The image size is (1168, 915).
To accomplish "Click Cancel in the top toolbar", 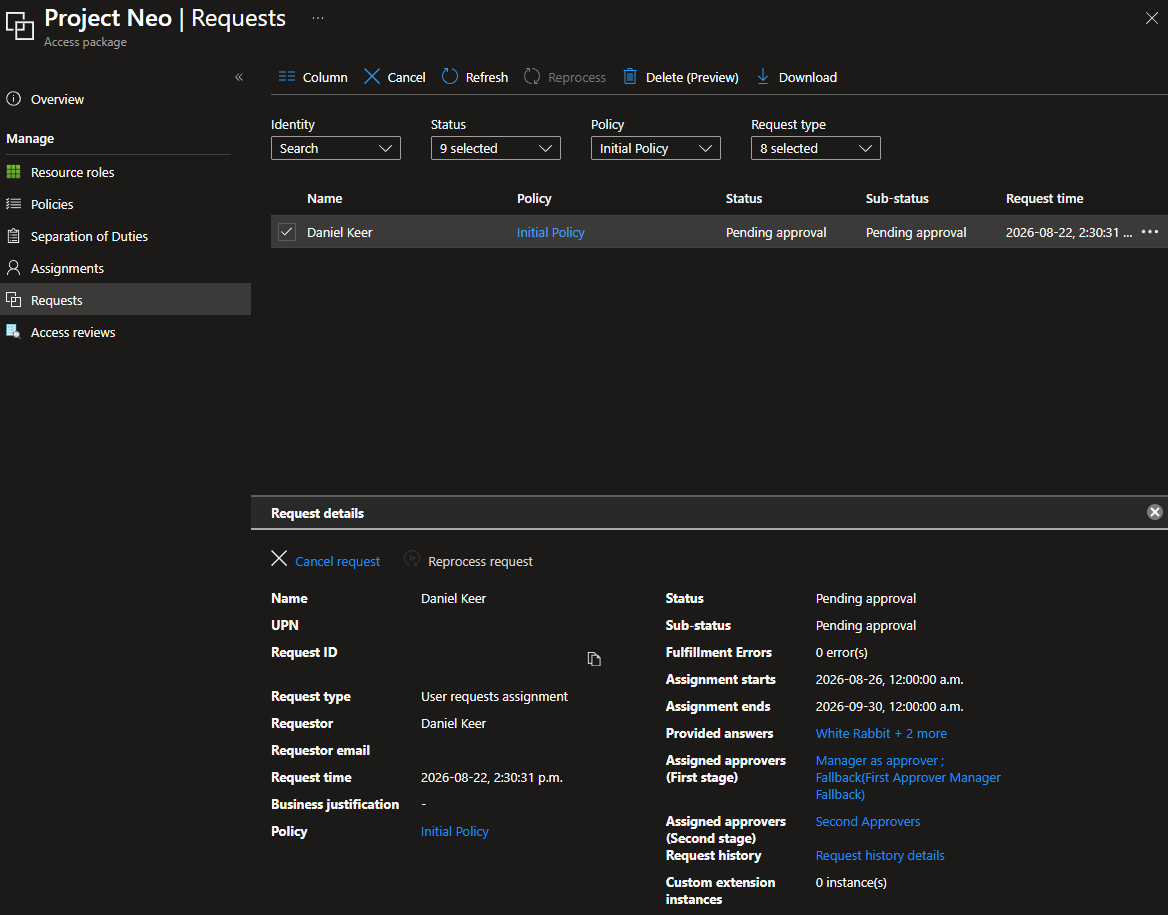I will (x=395, y=77).
